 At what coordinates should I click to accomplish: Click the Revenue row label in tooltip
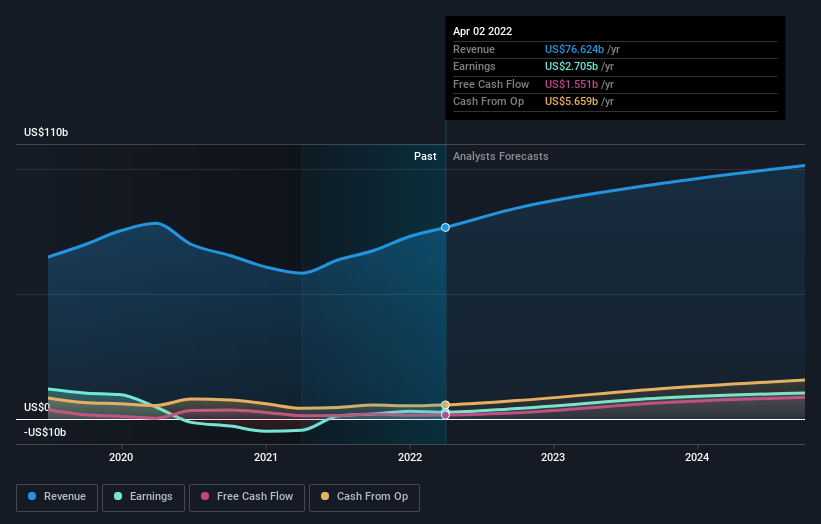(474, 49)
